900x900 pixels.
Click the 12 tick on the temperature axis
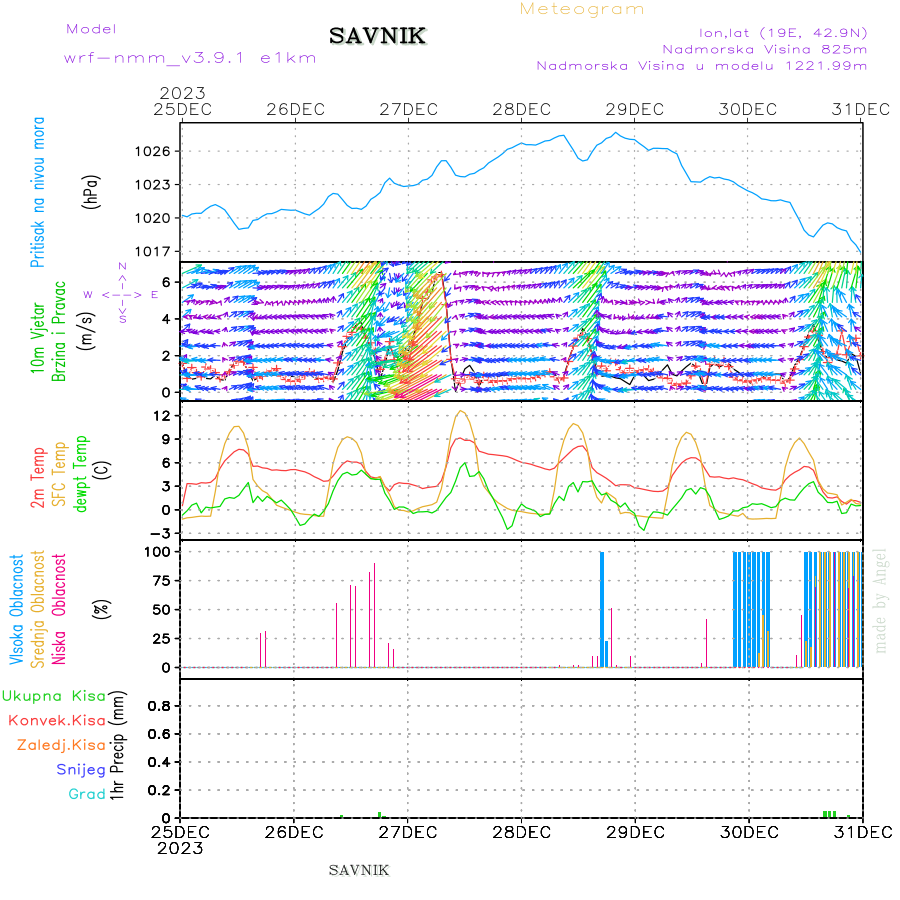tap(162, 416)
